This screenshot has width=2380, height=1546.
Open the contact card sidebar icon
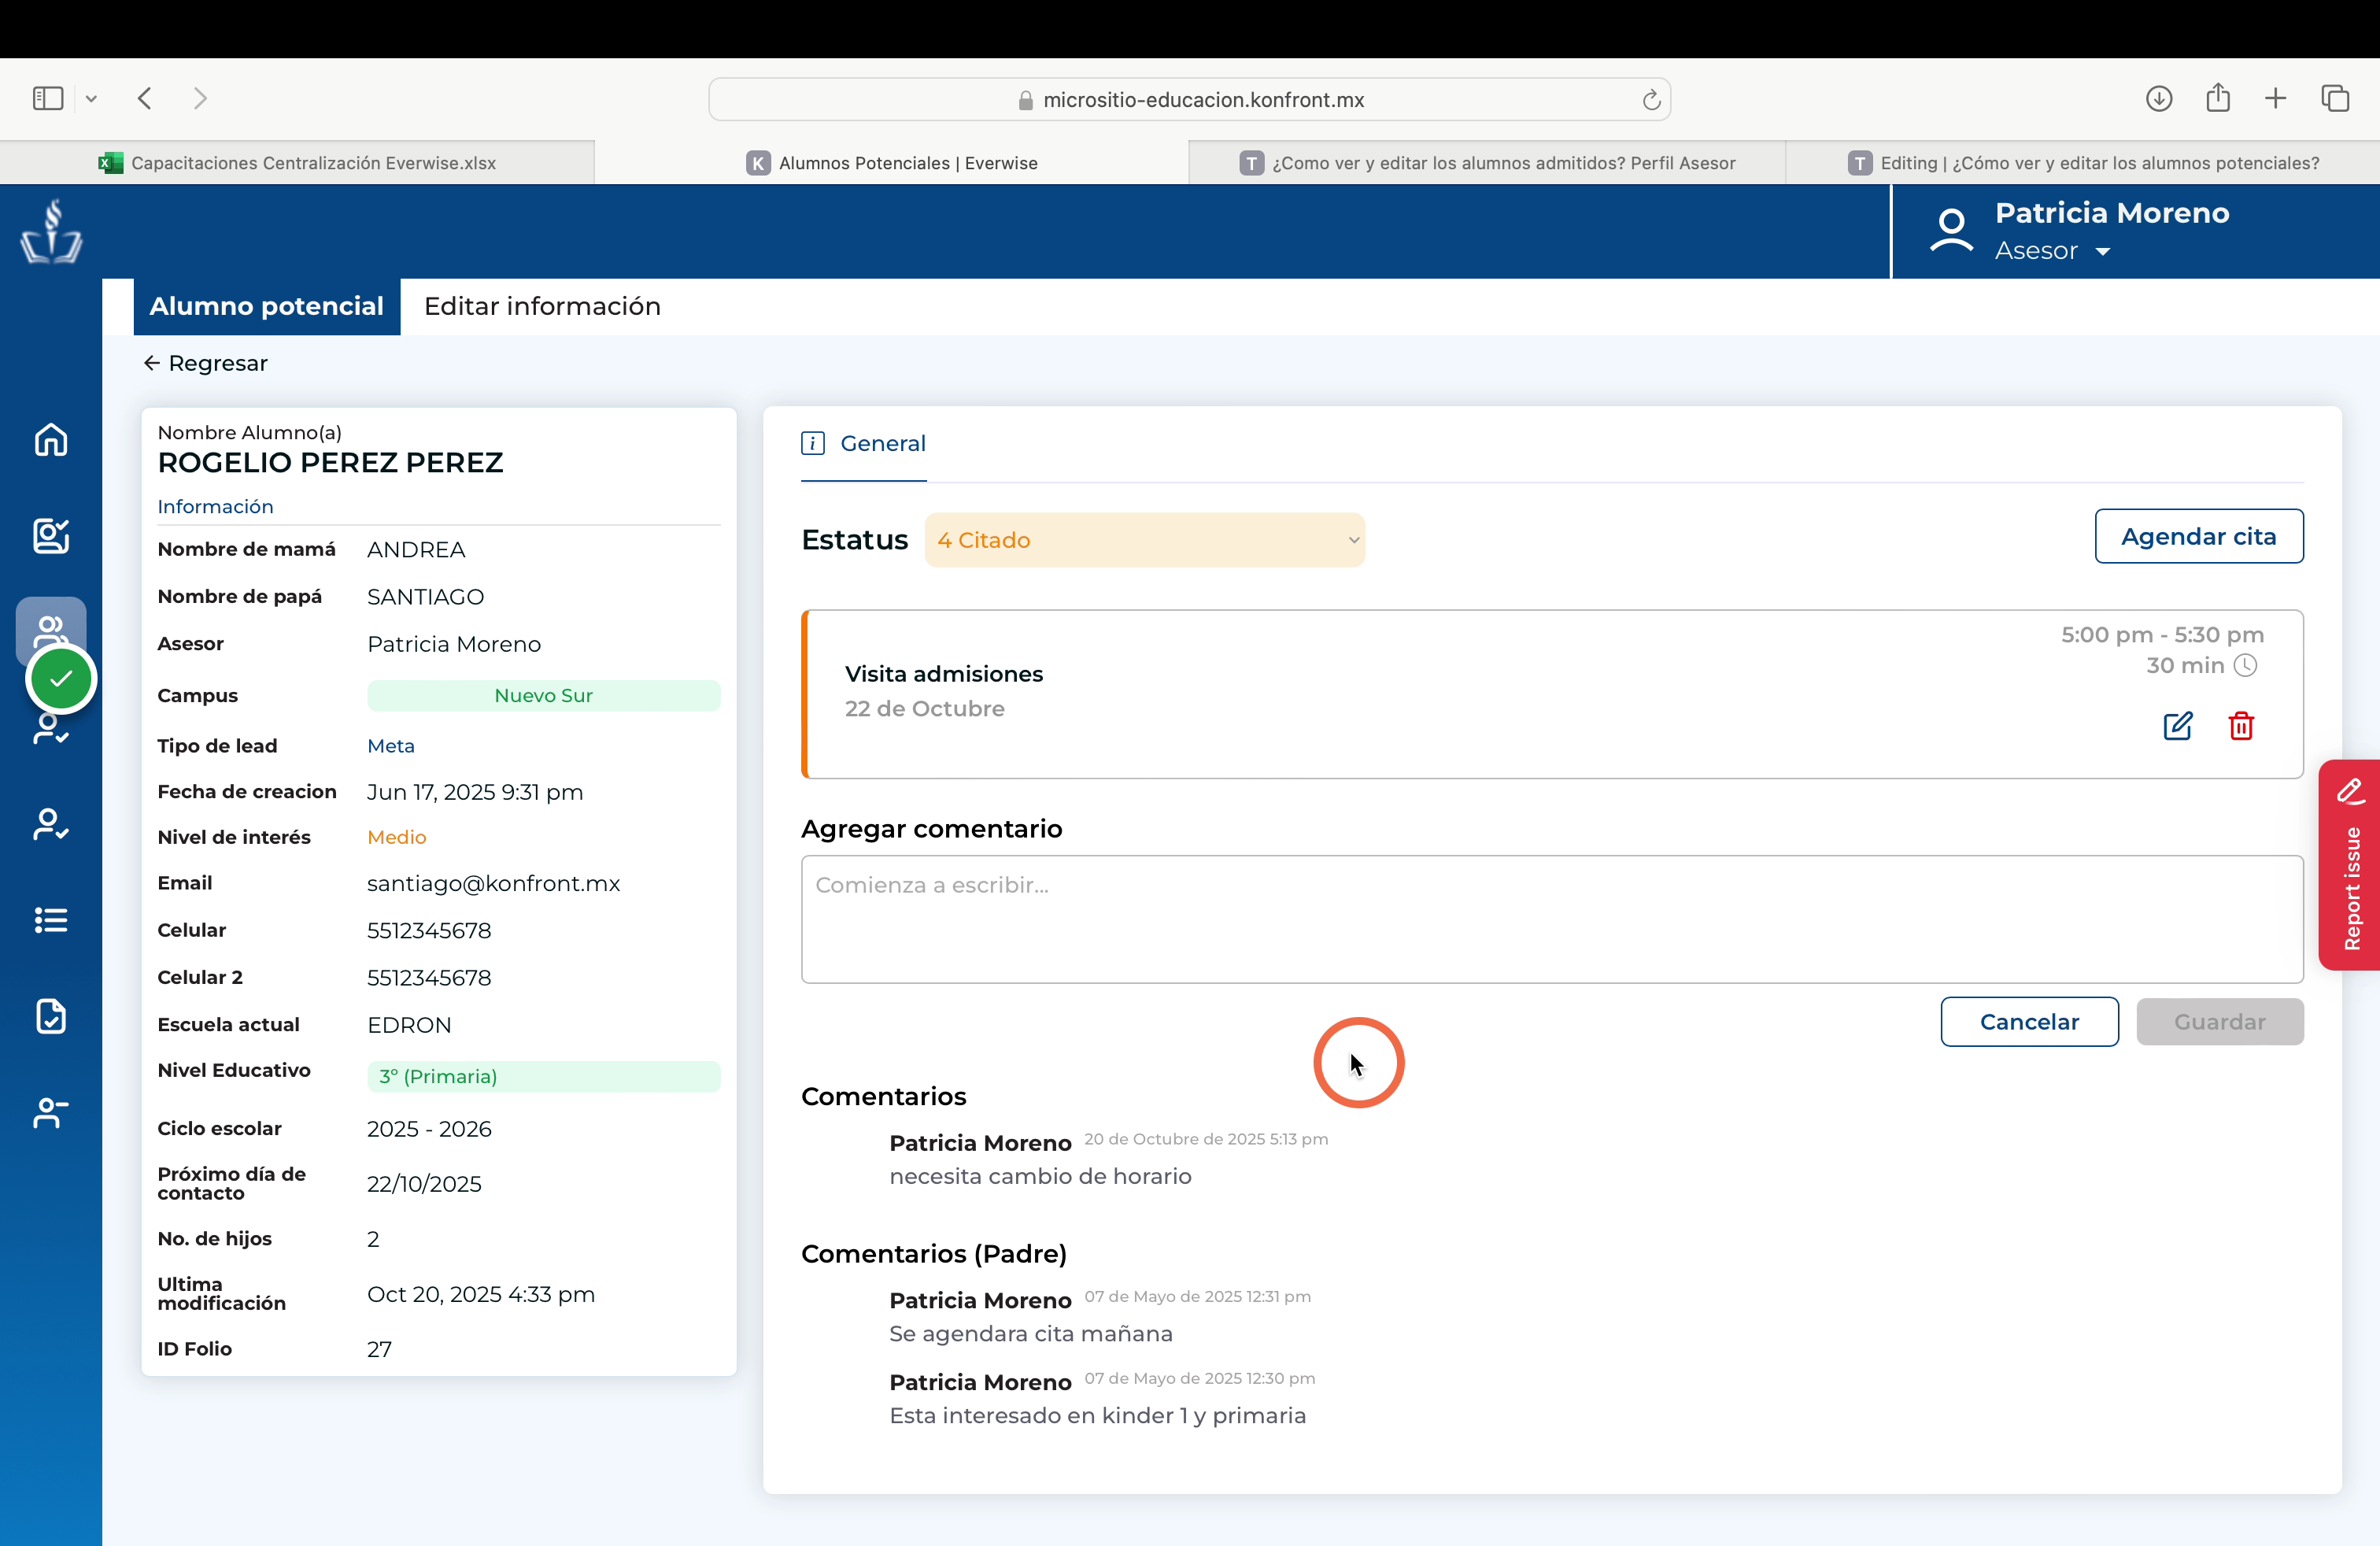(x=51, y=535)
